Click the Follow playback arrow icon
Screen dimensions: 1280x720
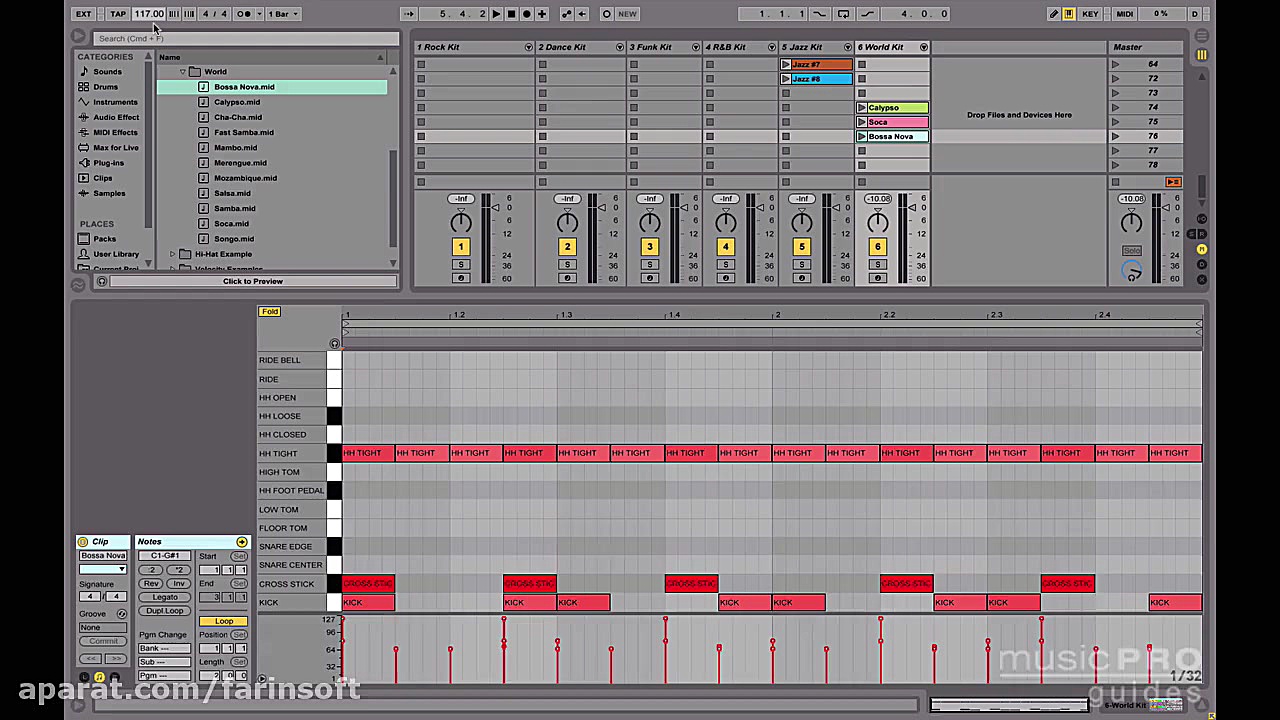(x=408, y=14)
